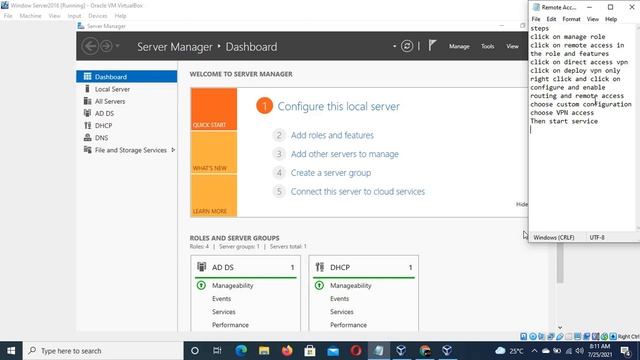Click the Quick Start tile
Viewport: 640px width, 360px height.
[213, 109]
